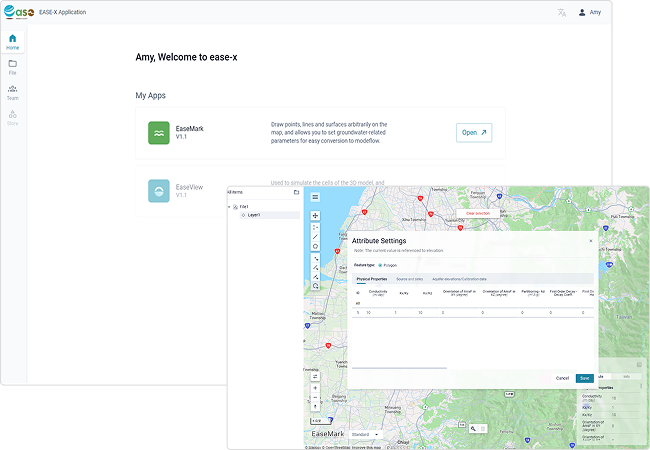Click the side panel vertical scrollbar
The height and width of the screenshot is (450, 650).
coord(641,386)
